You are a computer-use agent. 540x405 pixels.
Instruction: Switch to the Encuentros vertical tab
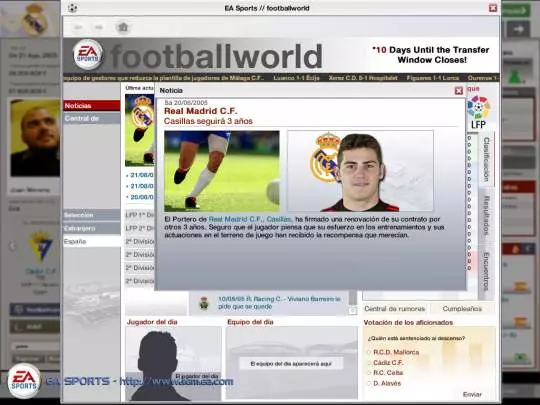486,271
